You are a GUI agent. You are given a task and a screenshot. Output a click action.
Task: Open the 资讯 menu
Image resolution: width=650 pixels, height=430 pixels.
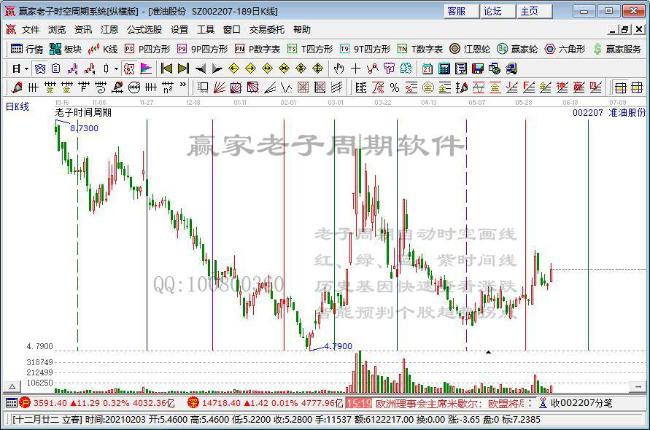pos(83,29)
